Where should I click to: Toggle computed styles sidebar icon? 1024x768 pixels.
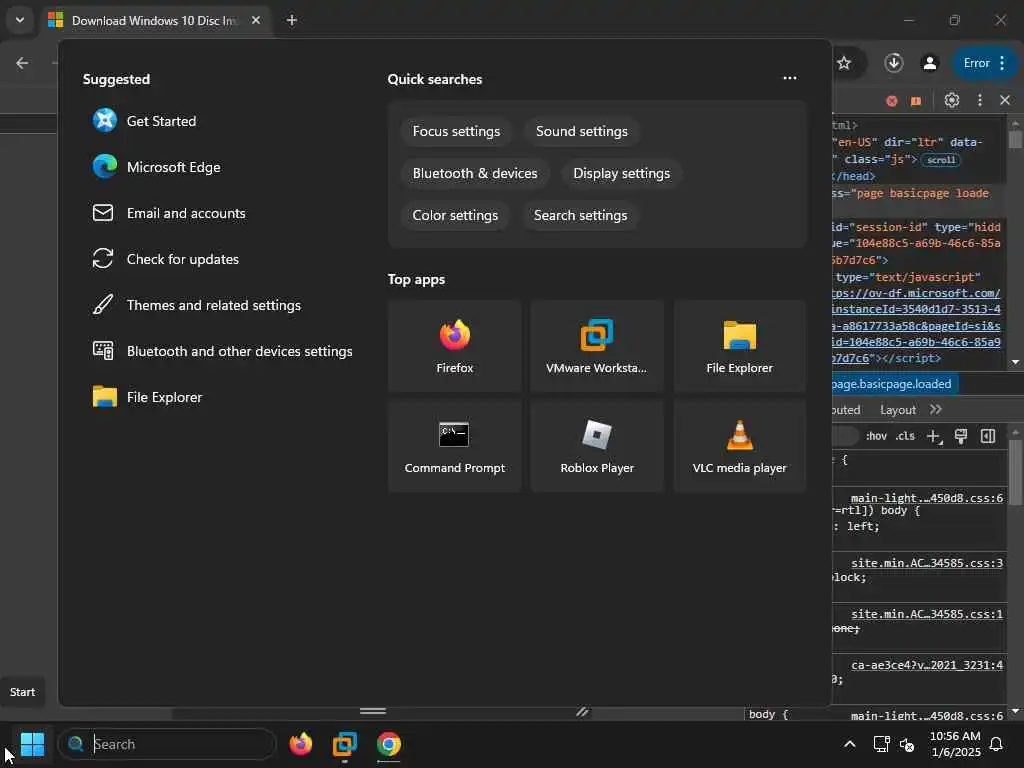point(987,436)
